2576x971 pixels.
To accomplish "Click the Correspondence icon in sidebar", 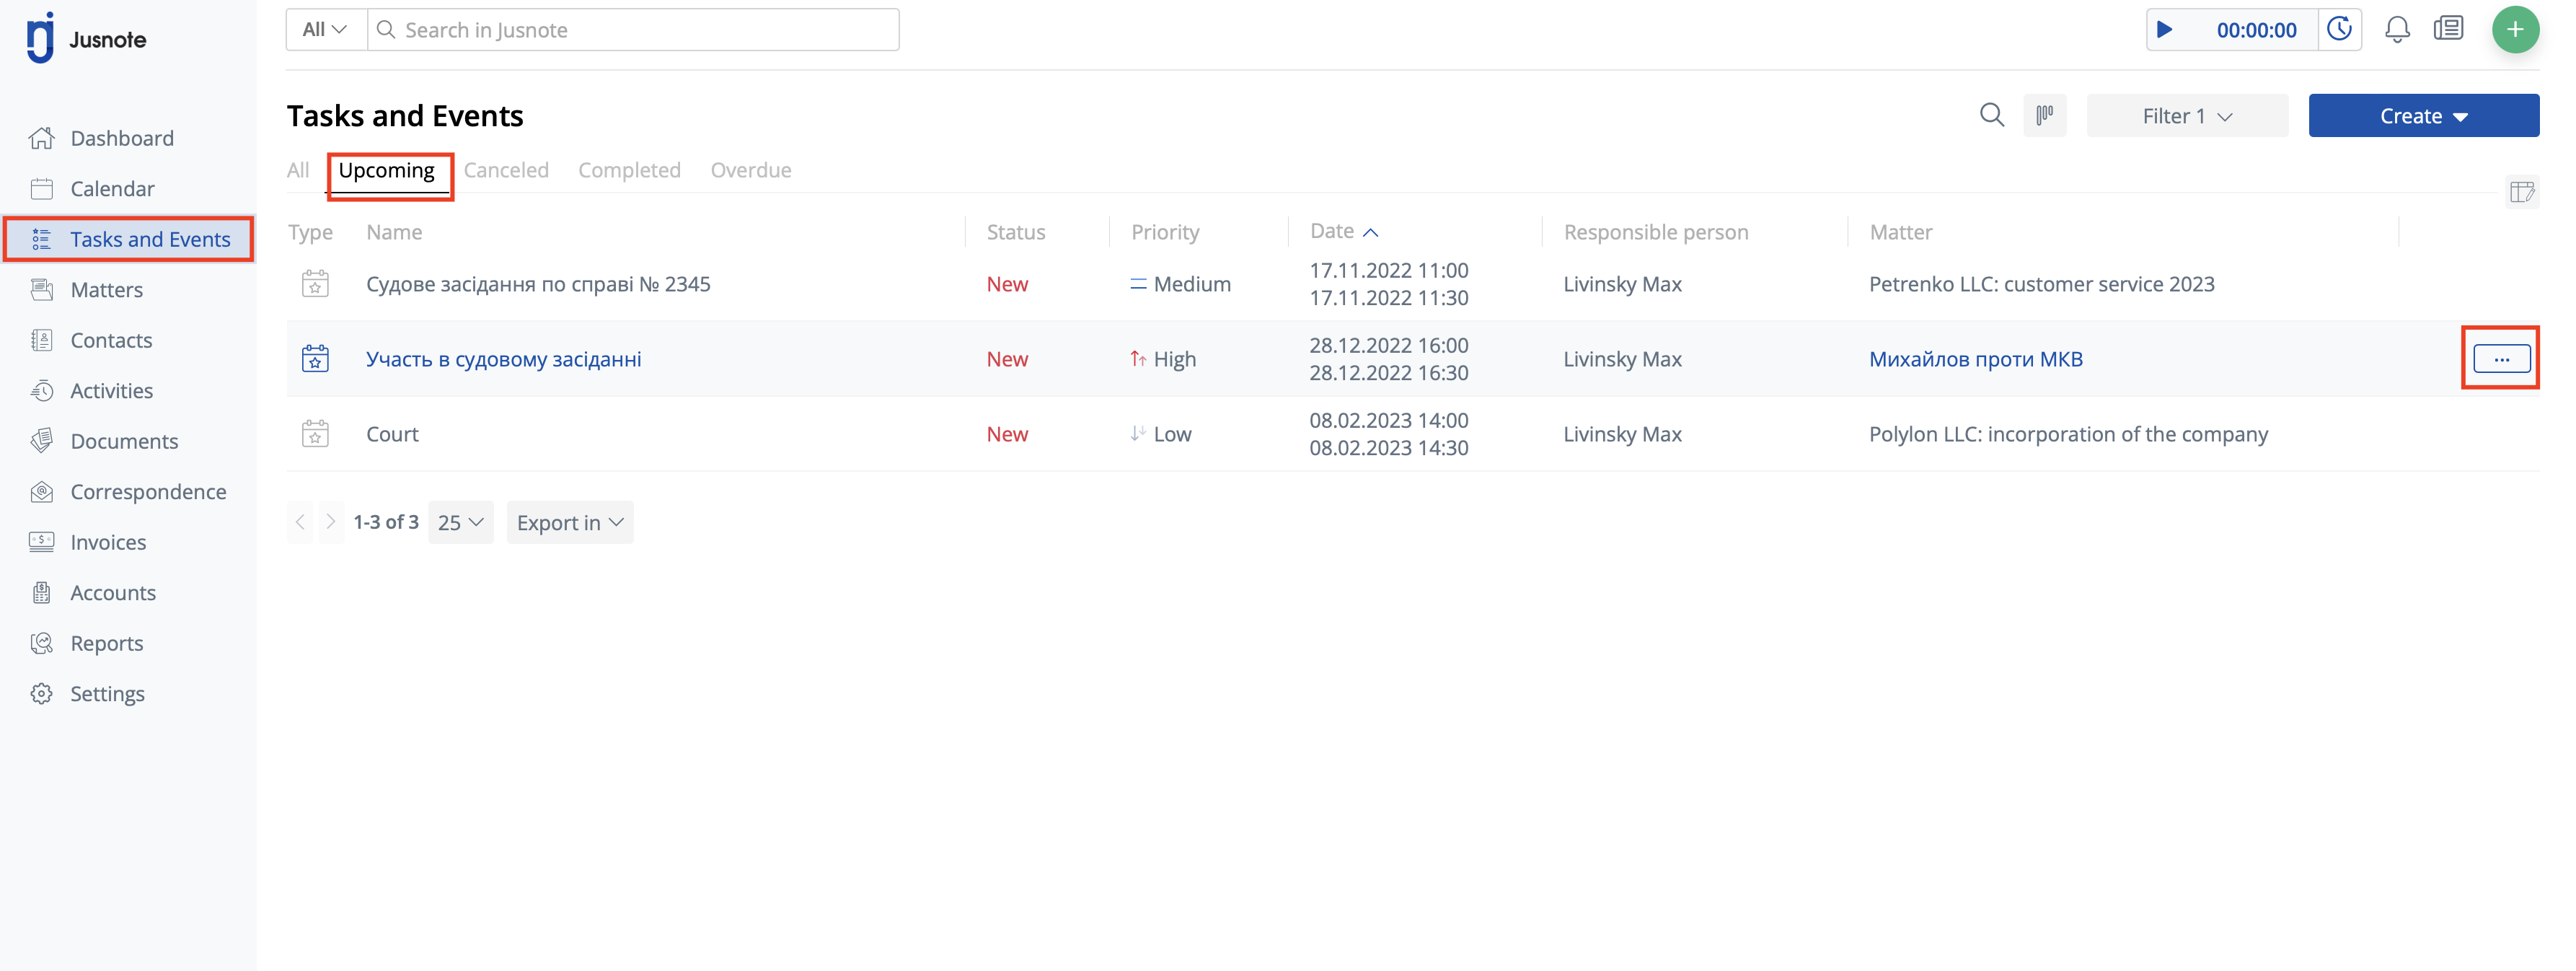I will (x=42, y=491).
